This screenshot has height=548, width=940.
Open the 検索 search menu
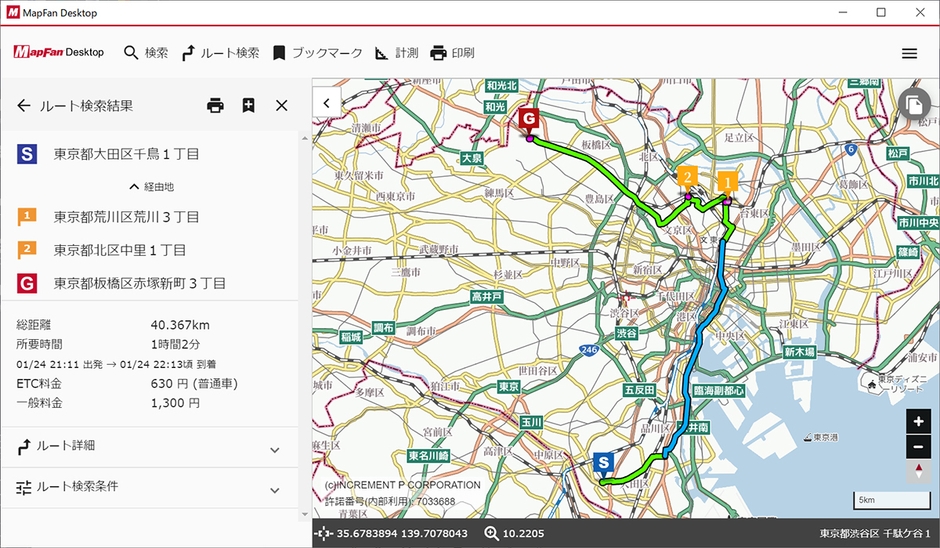[x=145, y=53]
